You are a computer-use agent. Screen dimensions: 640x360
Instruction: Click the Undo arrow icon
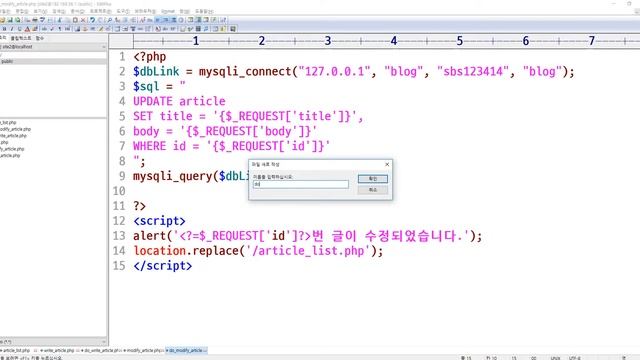coord(93,20)
